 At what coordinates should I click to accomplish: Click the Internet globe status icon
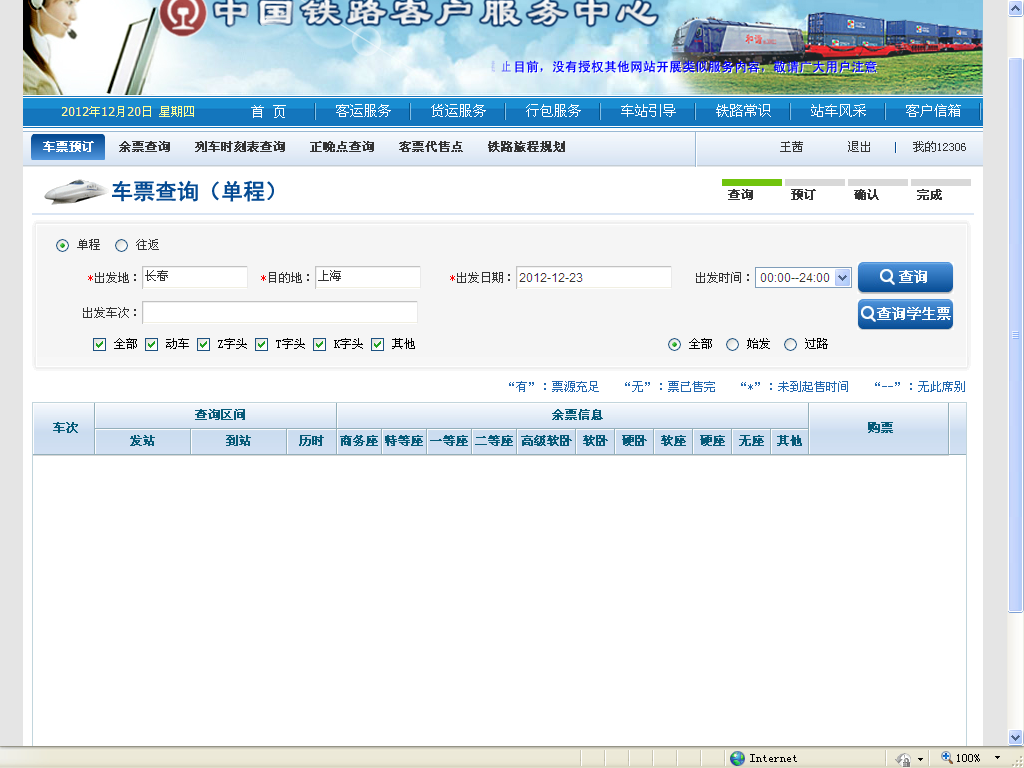pyautogui.click(x=737, y=758)
